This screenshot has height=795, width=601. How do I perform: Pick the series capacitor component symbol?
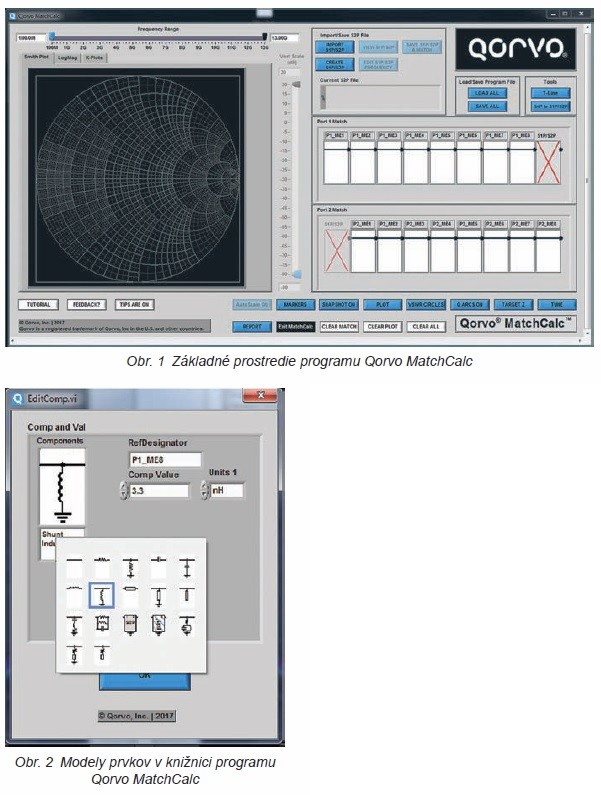pos(159,567)
